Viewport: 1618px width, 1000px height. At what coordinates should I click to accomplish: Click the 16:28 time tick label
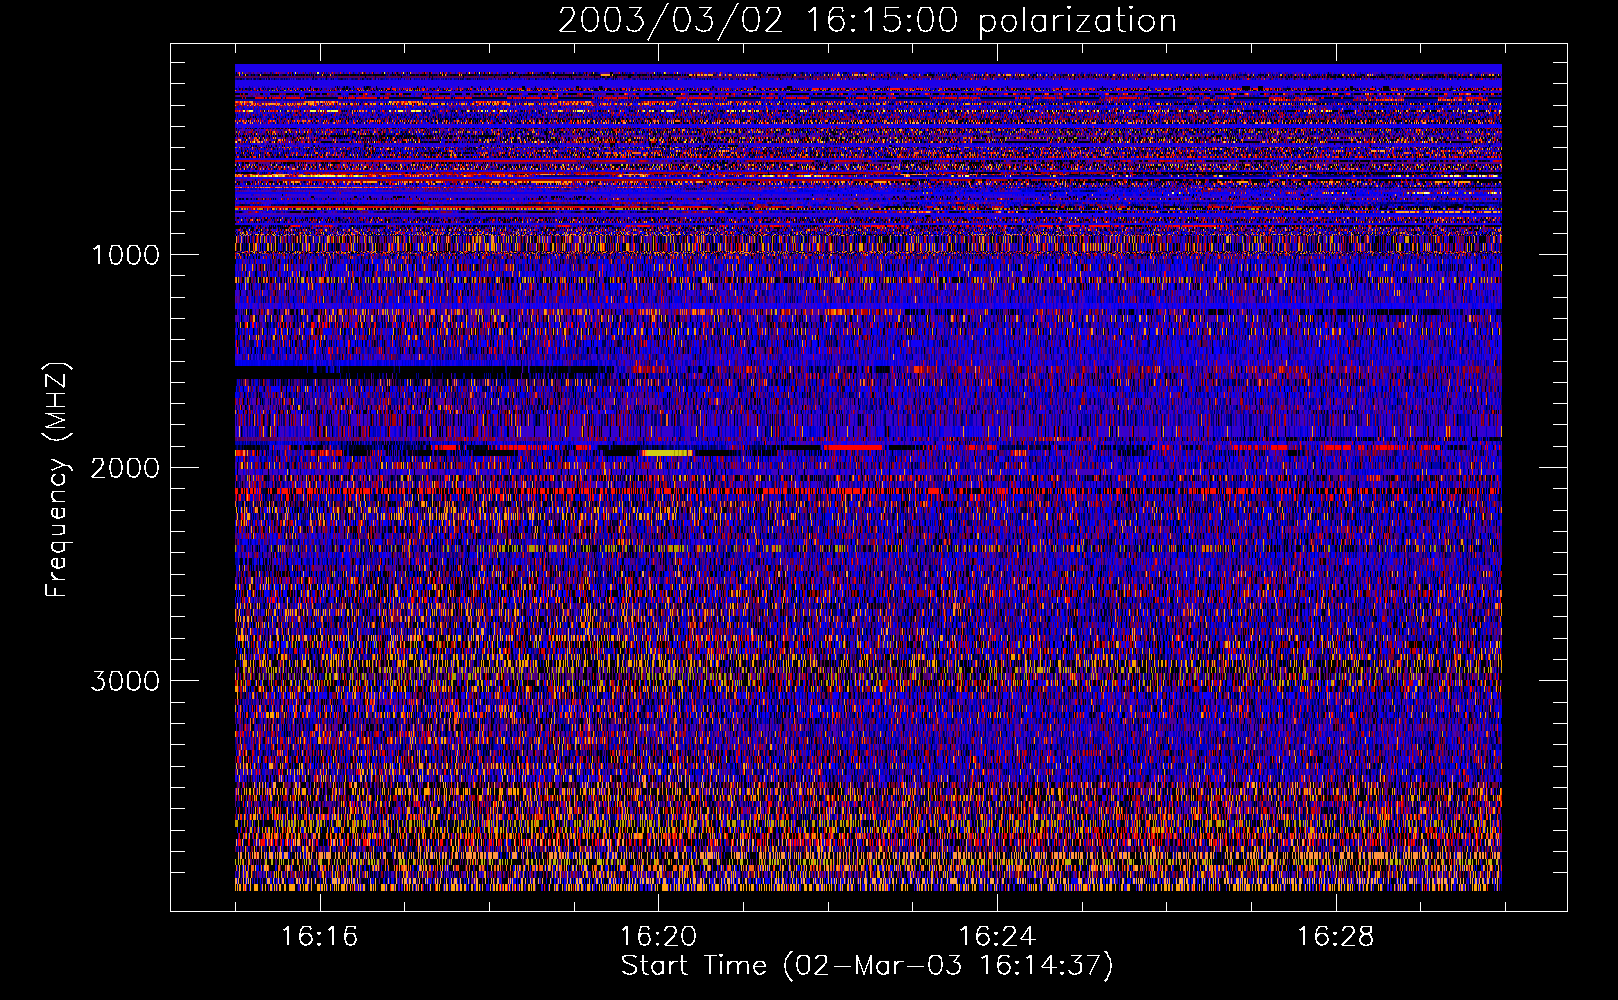(x=1336, y=937)
